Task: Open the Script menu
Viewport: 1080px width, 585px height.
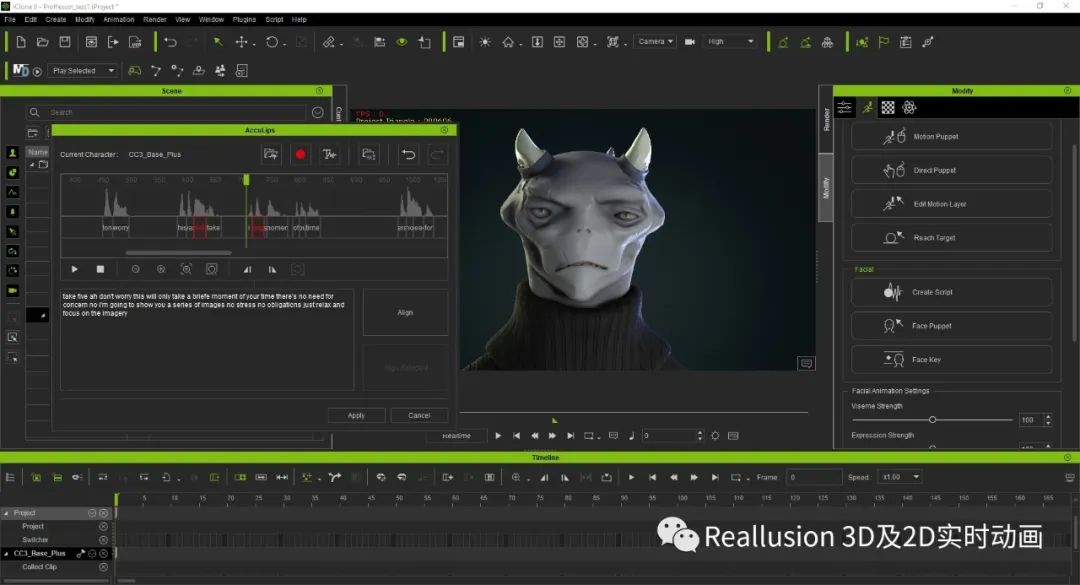Action: pos(274,19)
